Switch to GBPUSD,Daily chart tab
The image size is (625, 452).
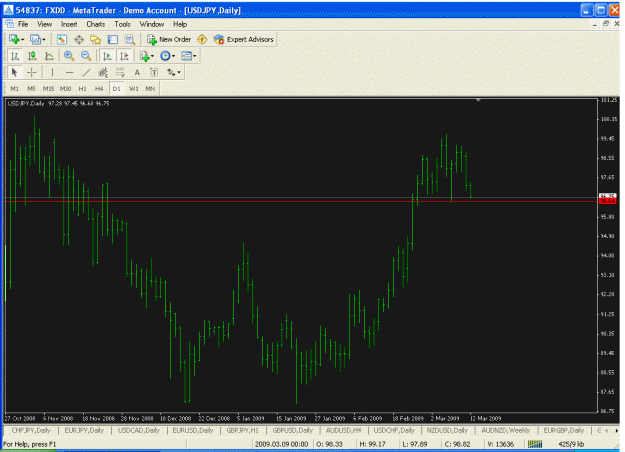pos(293,430)
